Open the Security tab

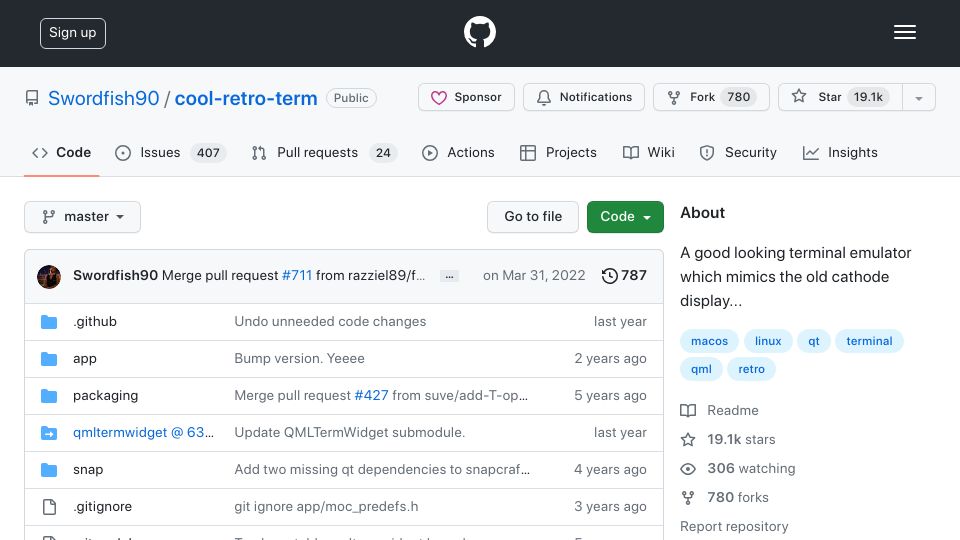[738, 152]
